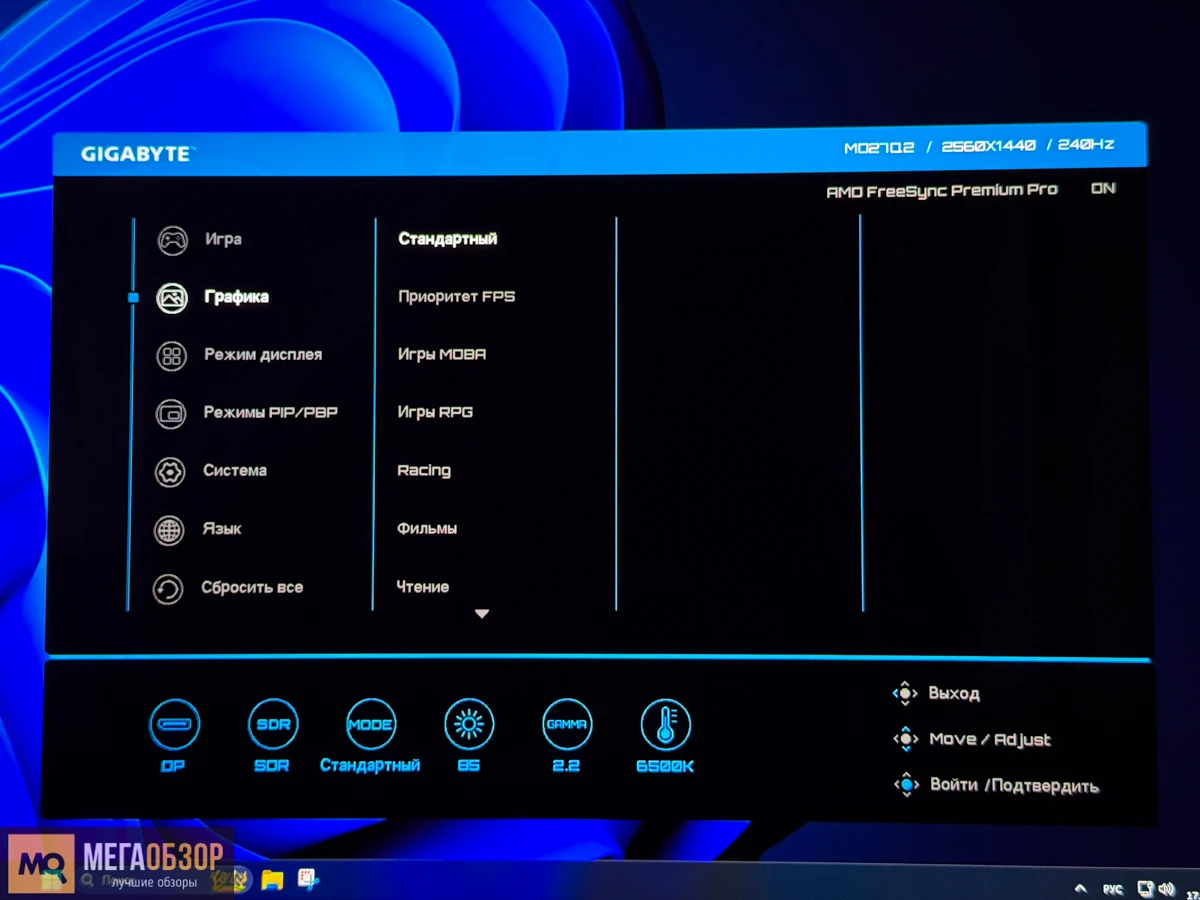Open the Режим дисплея grid icon

tap(172, 356)
